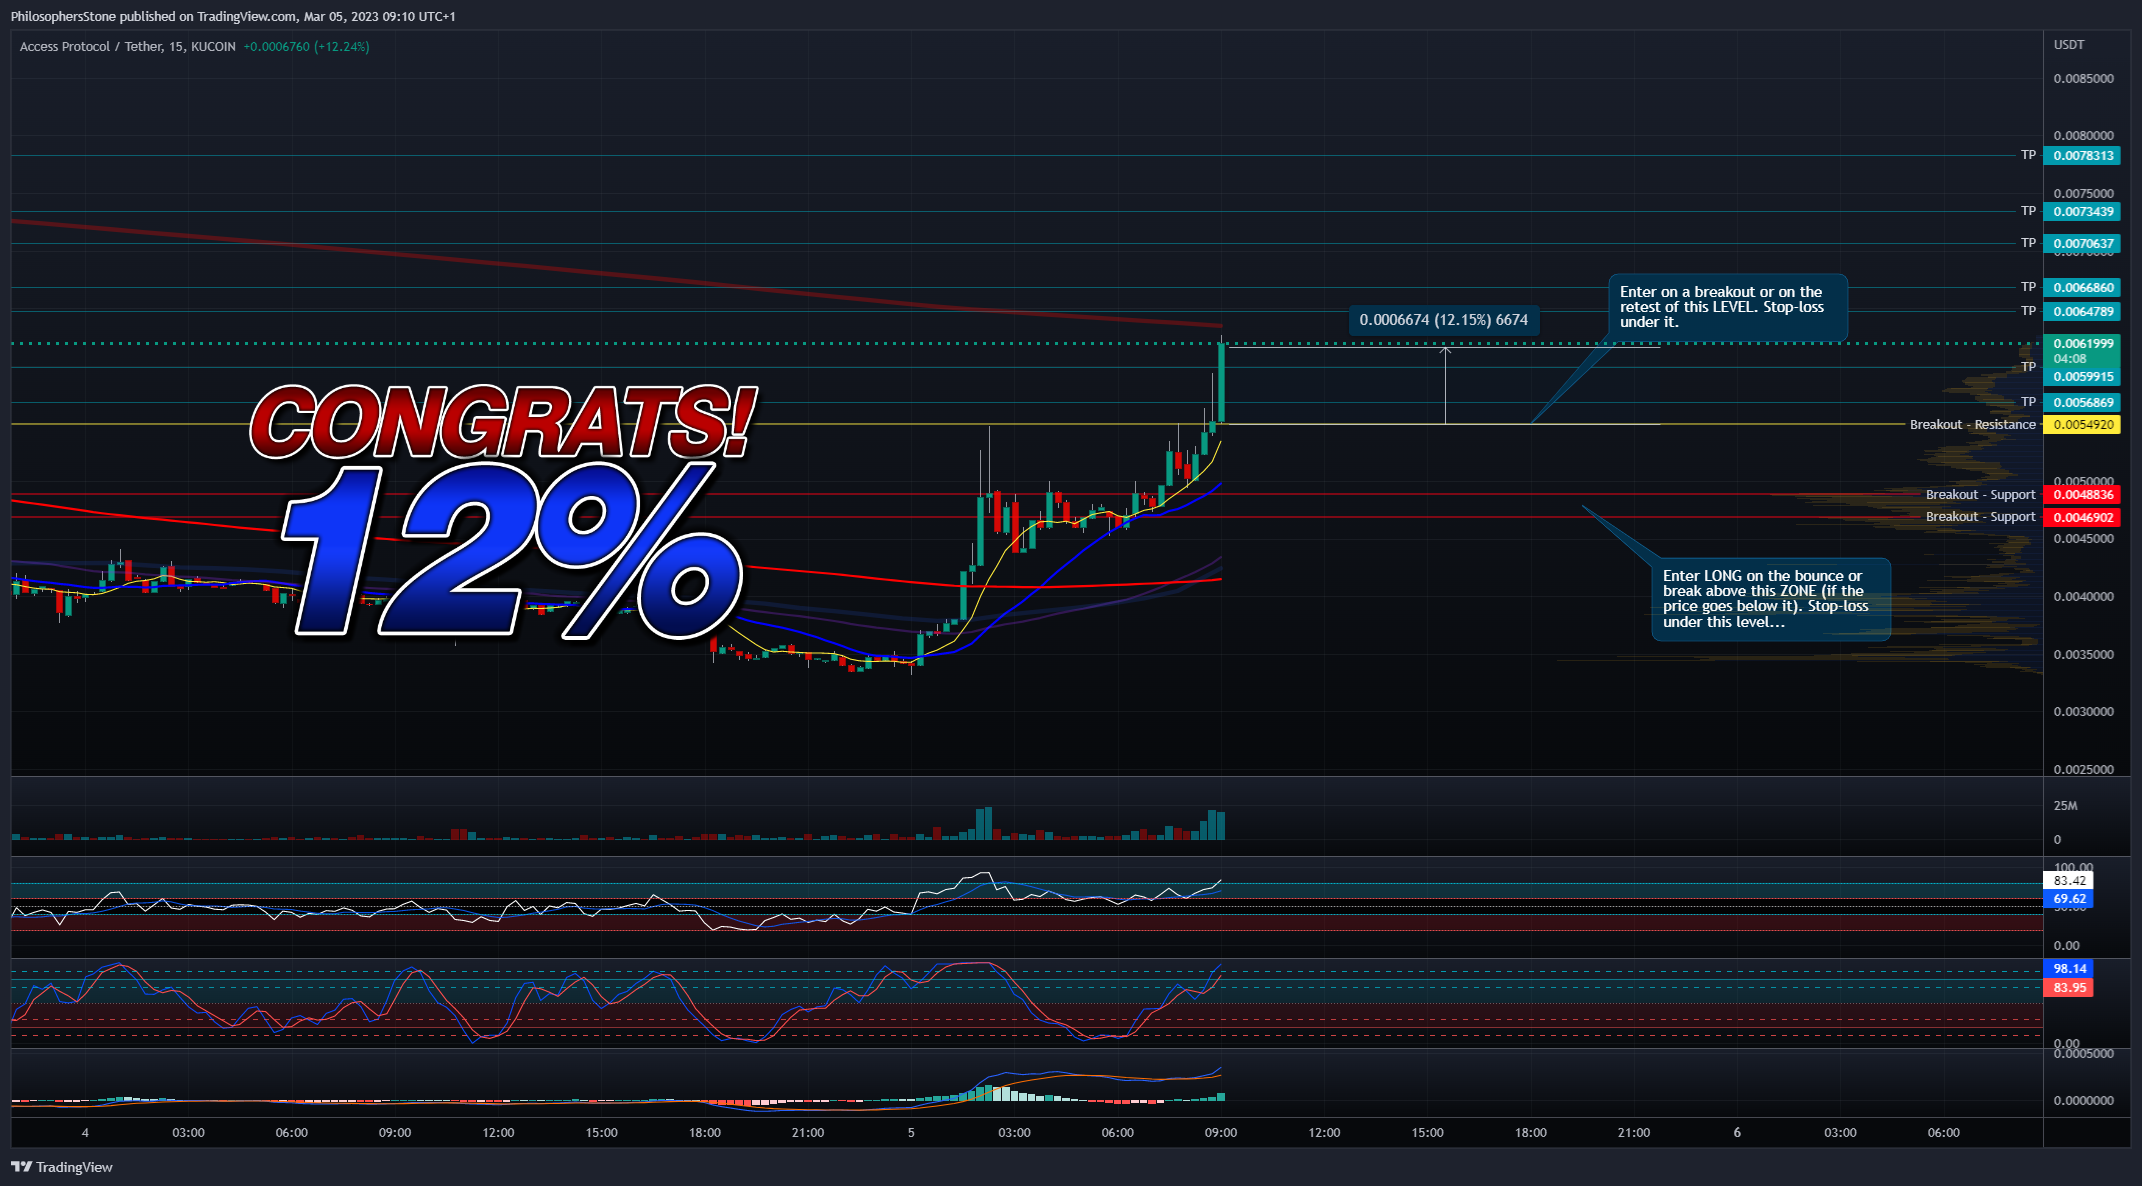The height and width of the screenshot is (1186, 2142).
Task: Click the RSI average value label 69.62
Action: 2069,899
